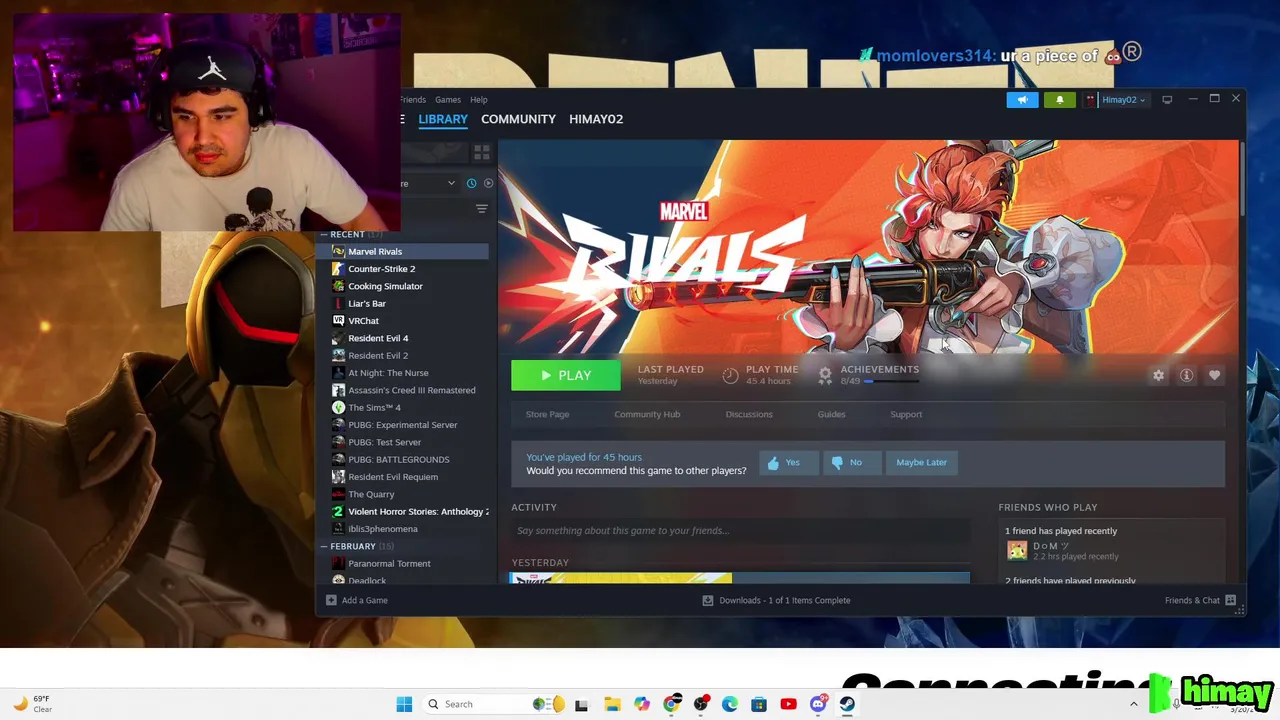The width and height of the screenshot is (1280, 720).
Task: Open Discussions link
Action: click(x=749, y=414)
